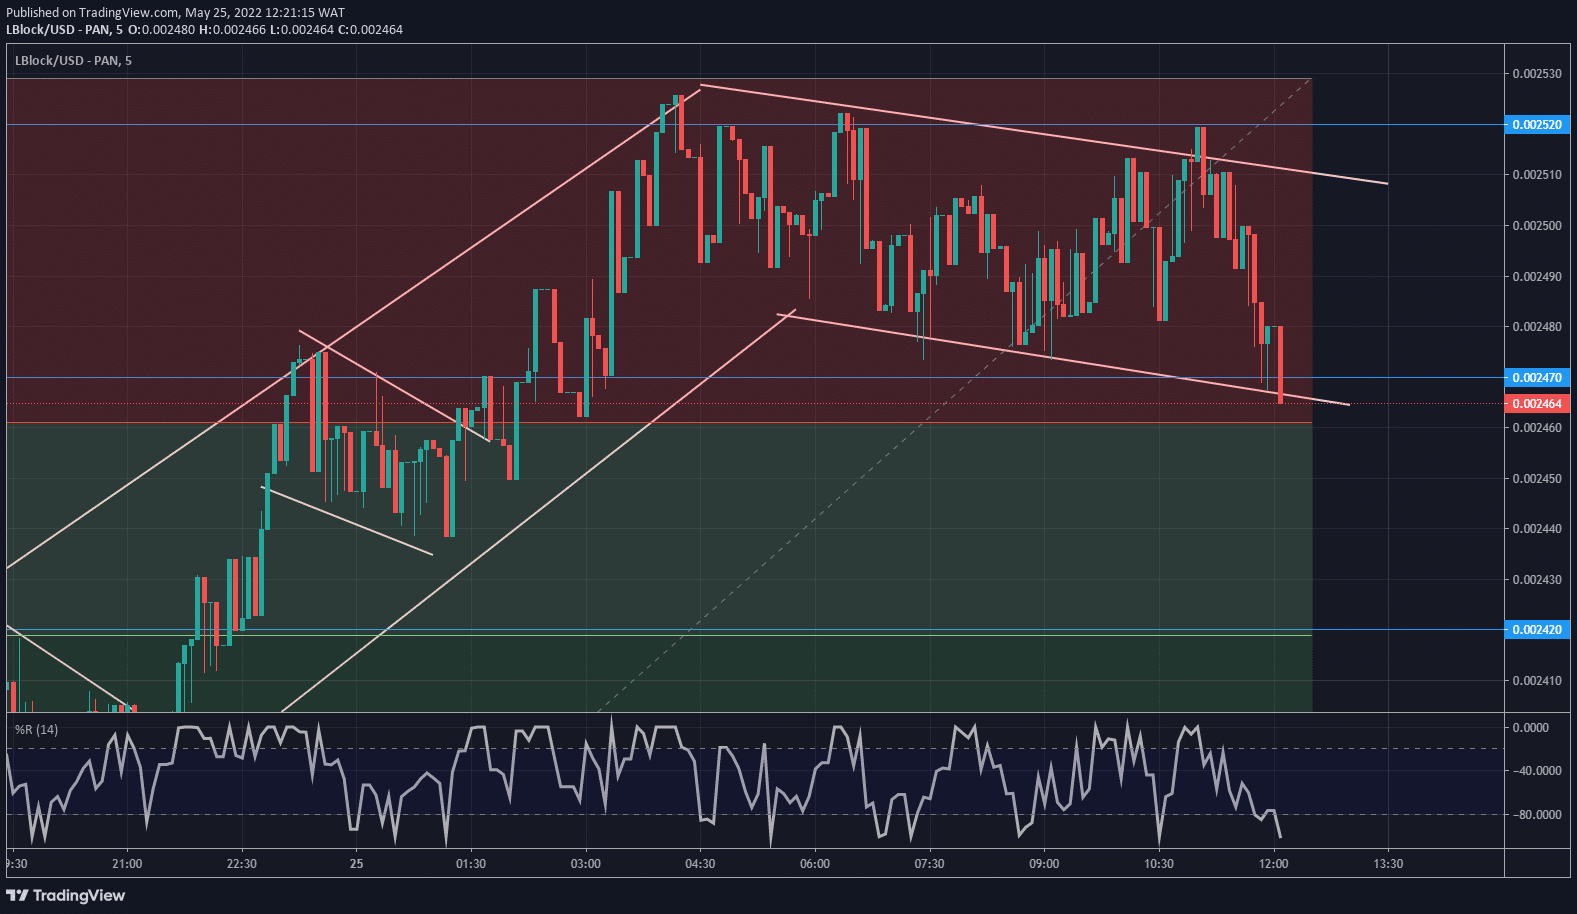Click the 07:30 time axis label

point(929,864)
